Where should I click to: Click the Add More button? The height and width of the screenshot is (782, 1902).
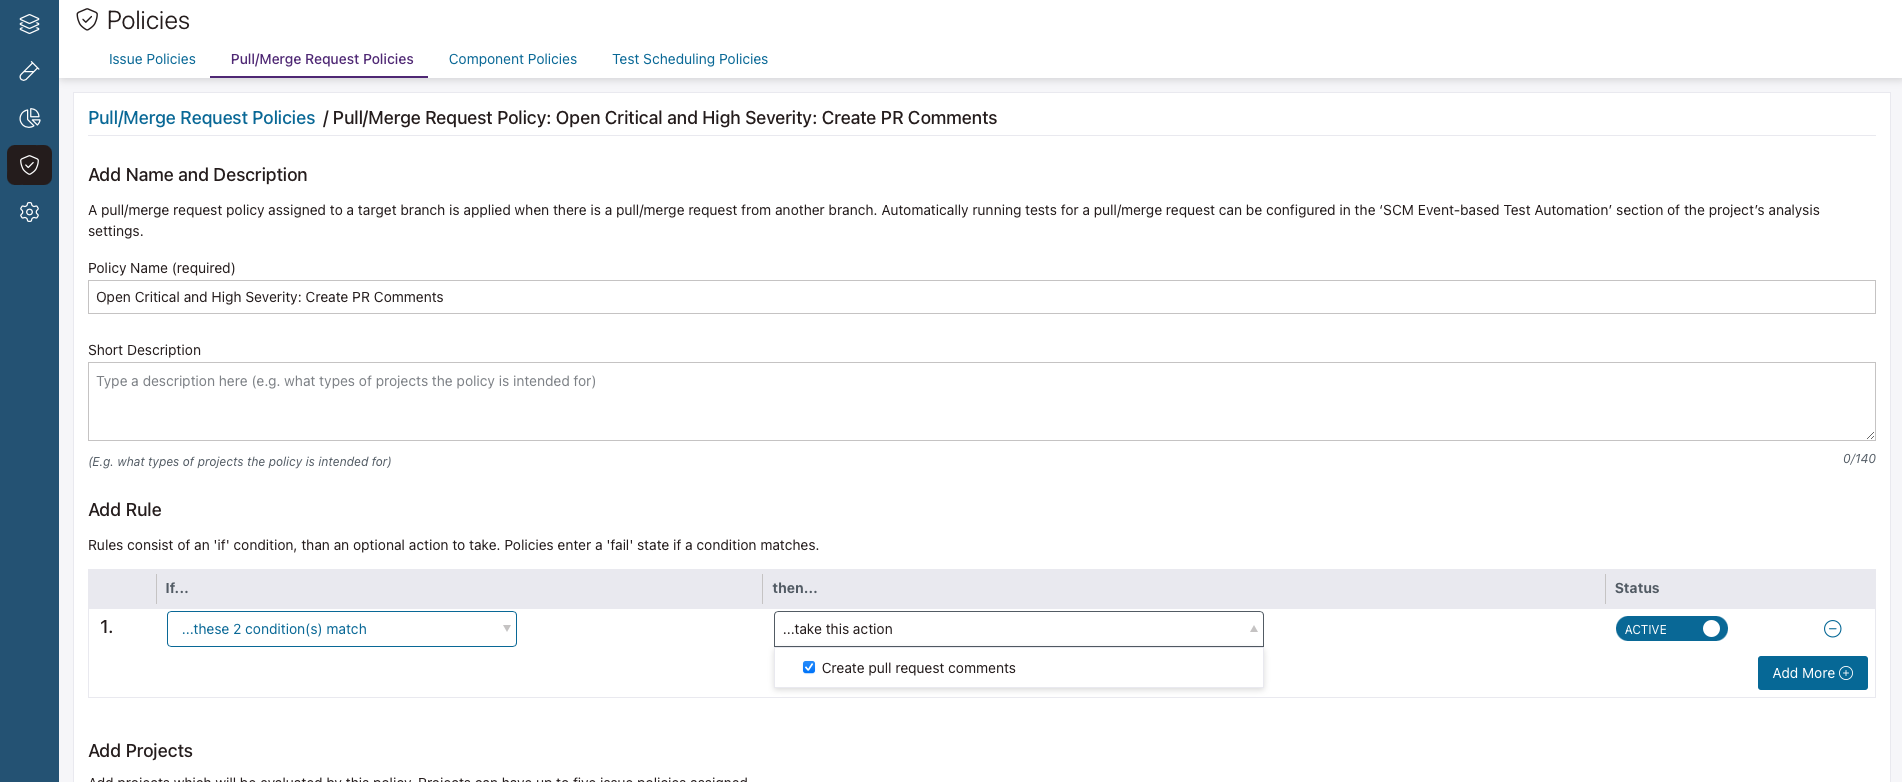1812,673
